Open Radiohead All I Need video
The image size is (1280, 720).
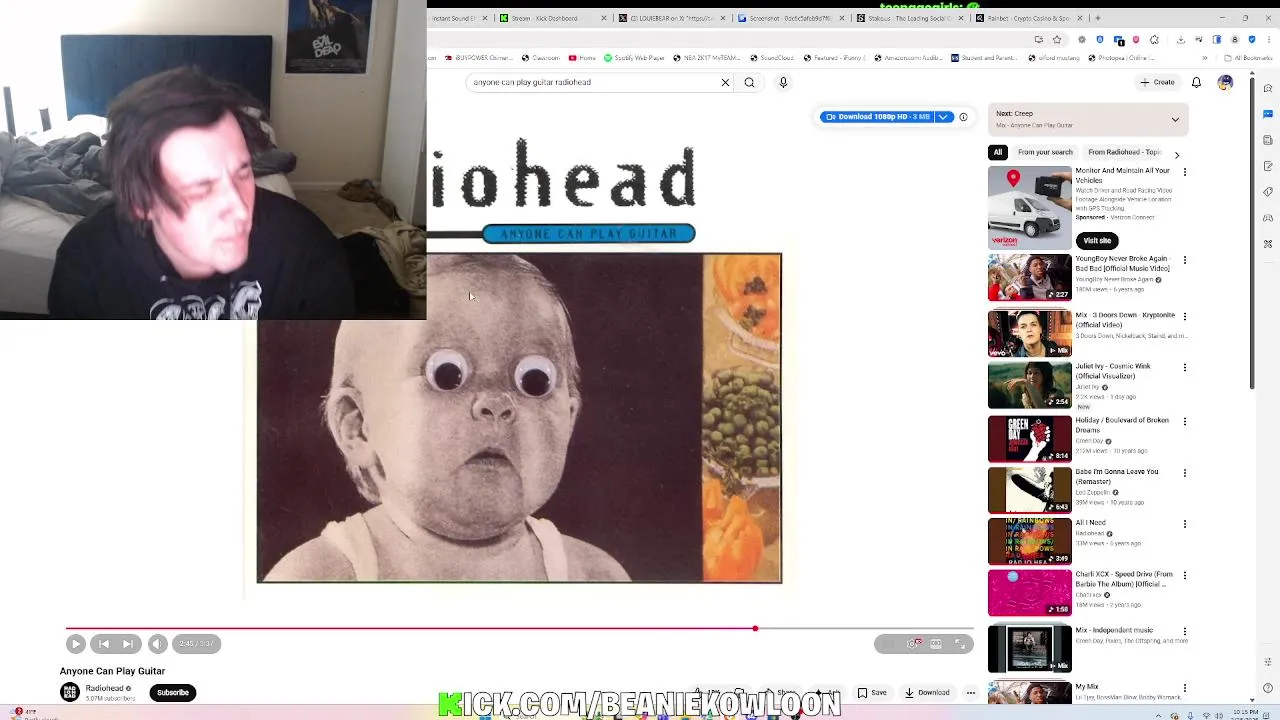click(x=1029, y=541)
